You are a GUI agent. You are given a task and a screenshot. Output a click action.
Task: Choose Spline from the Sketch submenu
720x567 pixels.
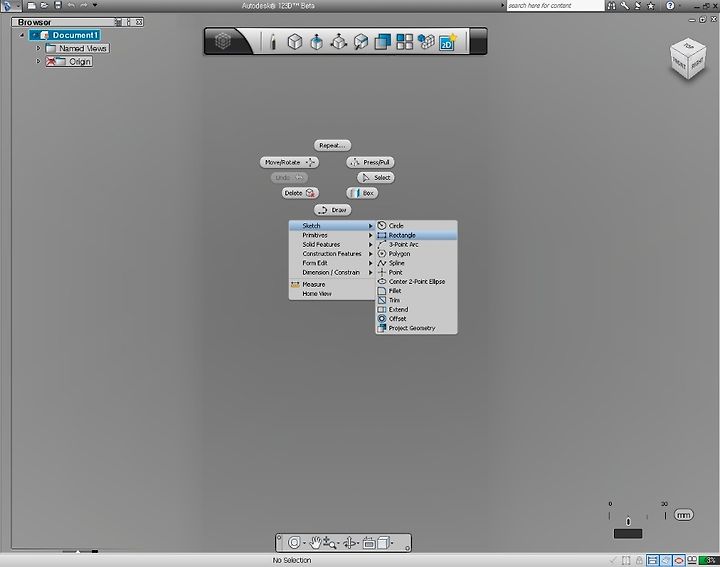(x=416, y=263)
